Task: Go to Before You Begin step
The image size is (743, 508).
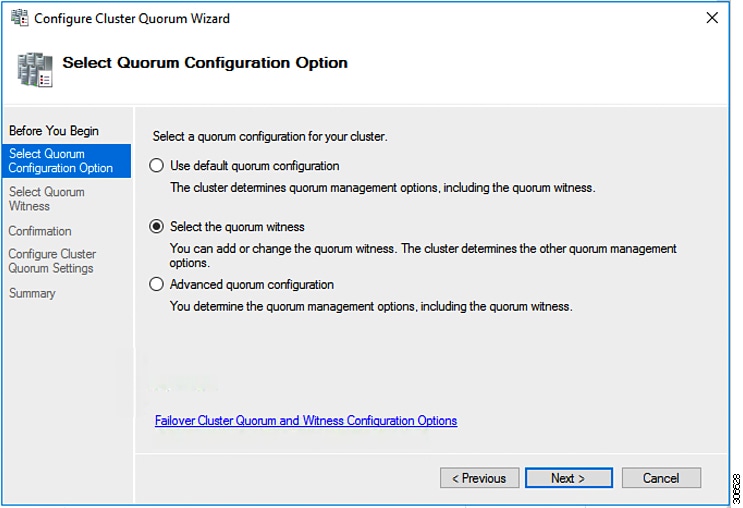Action: pyautogui.click(x=53, y=131)
